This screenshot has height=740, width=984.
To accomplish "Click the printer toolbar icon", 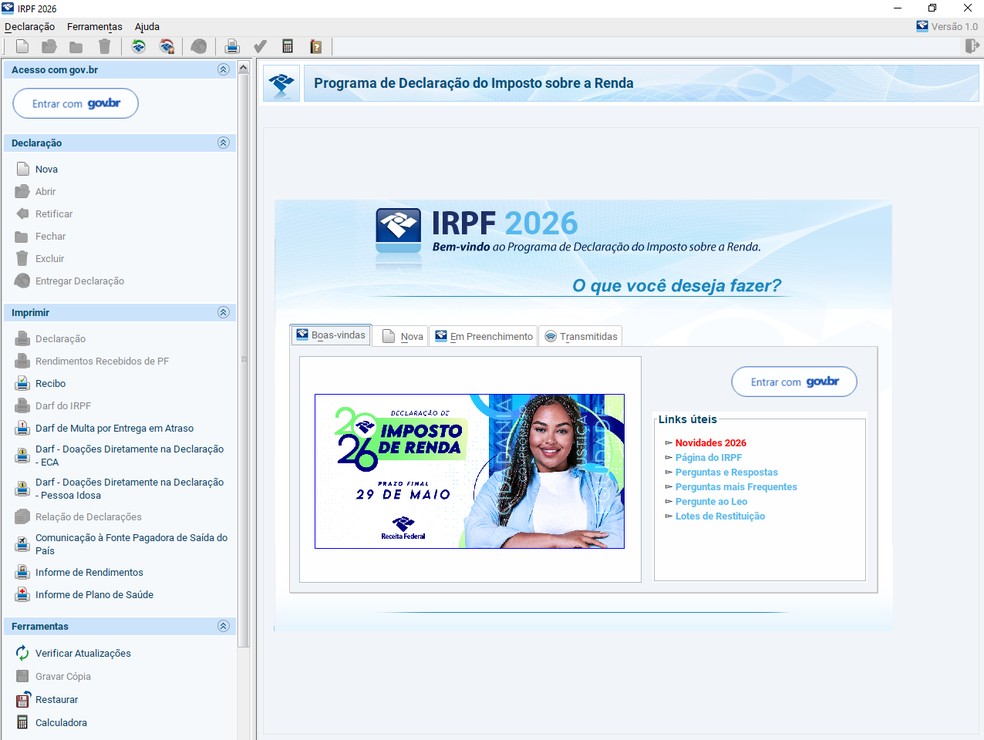I will (x=232, y=46).
